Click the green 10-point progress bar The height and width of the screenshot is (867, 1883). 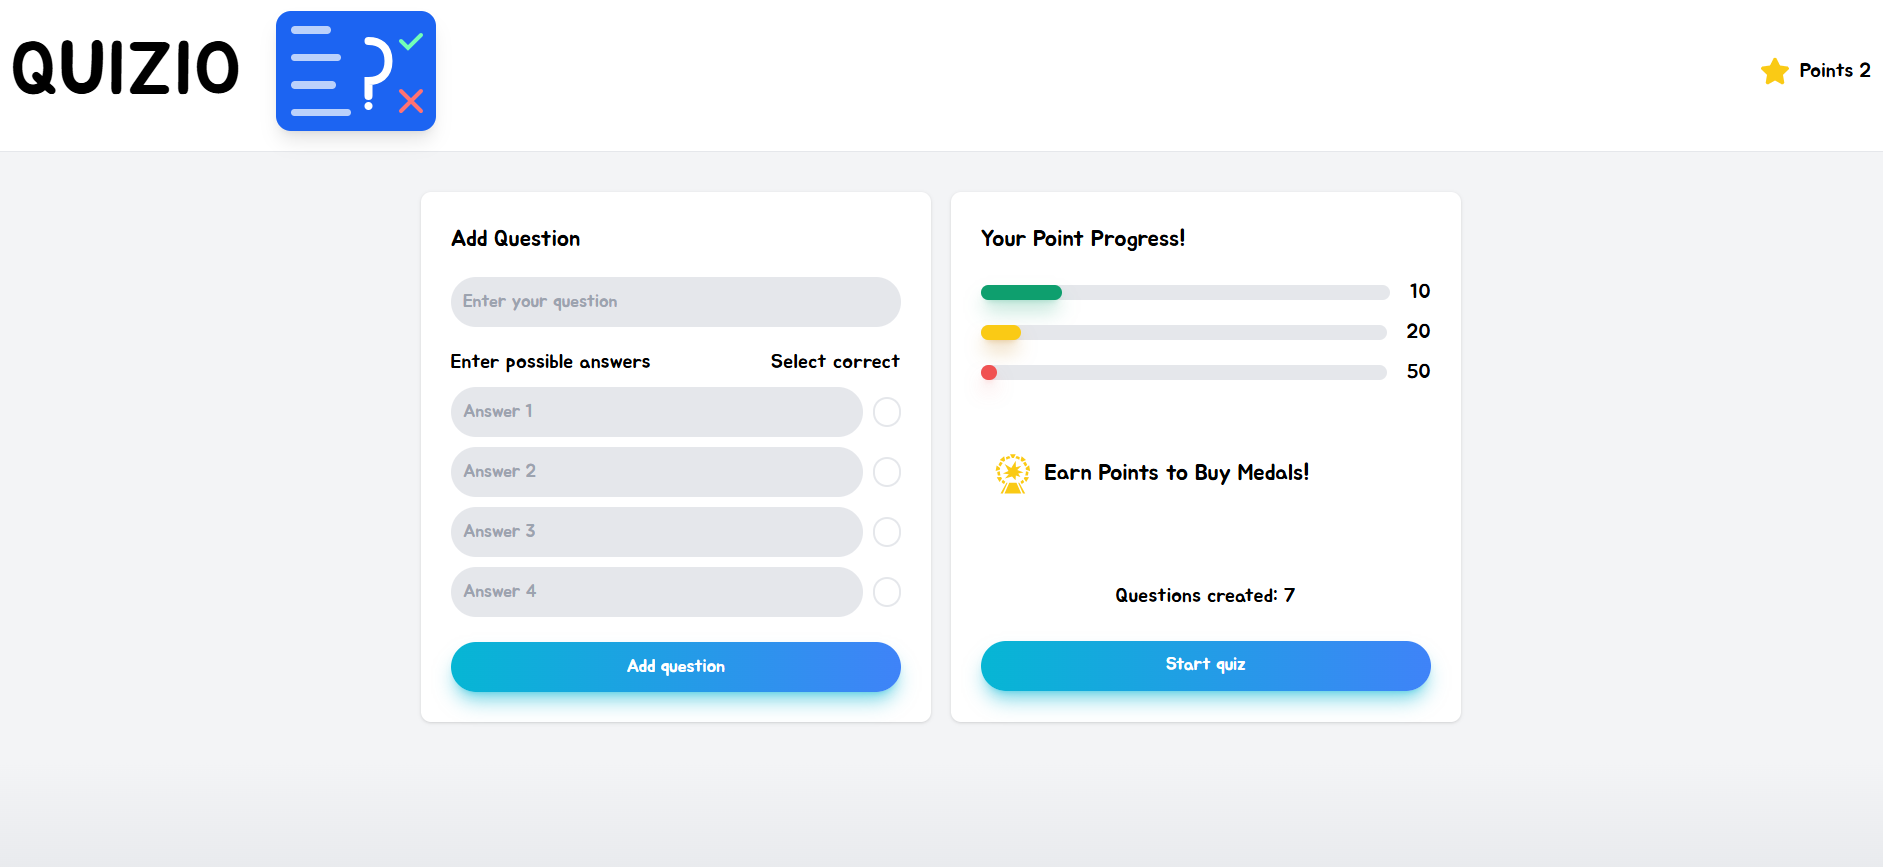click(1185, 292)
